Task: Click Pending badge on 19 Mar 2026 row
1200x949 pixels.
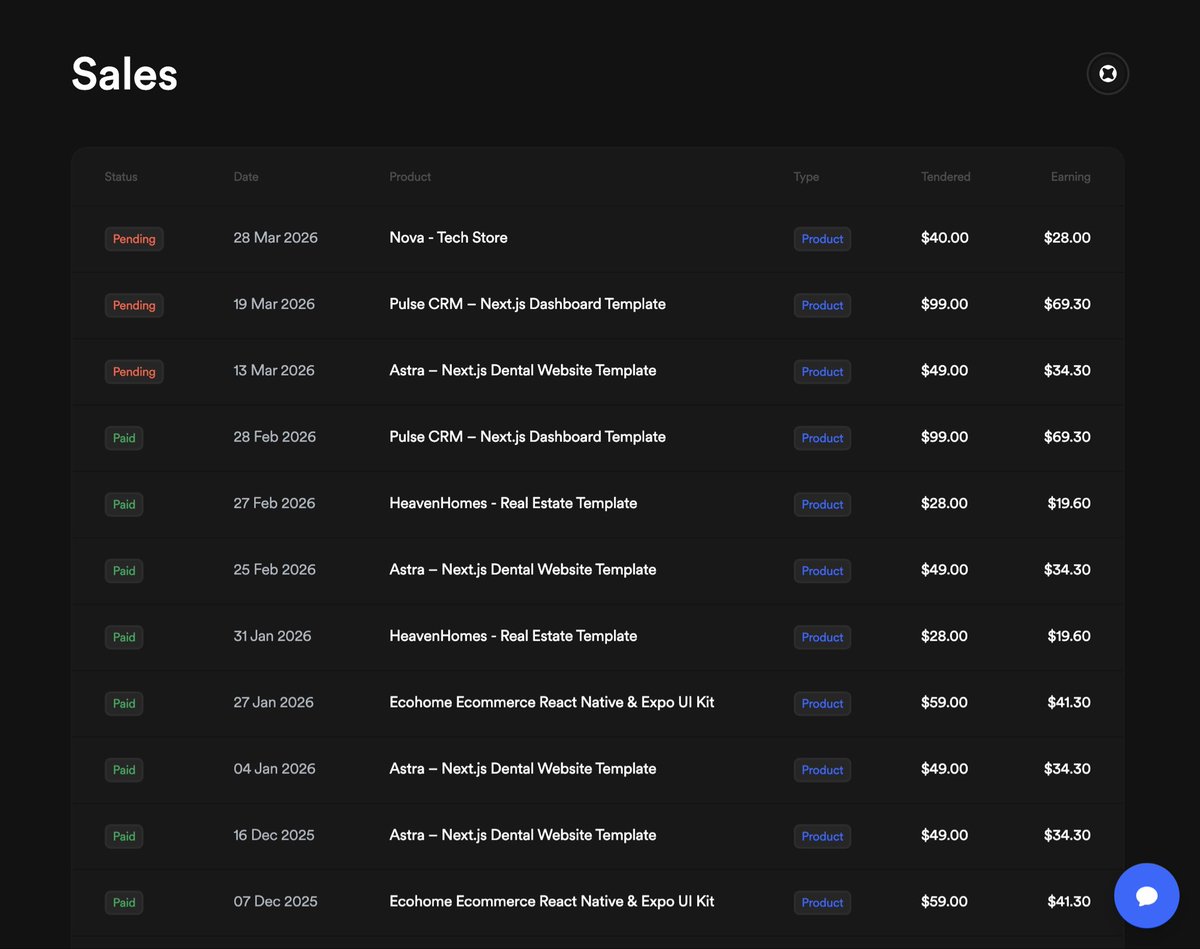Action: (134, 305)
